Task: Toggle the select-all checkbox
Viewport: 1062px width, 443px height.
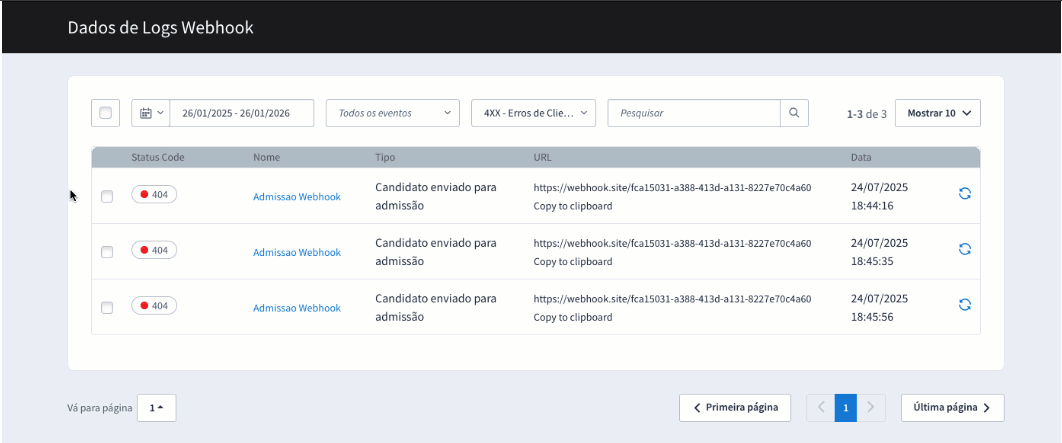Action: 106,113
